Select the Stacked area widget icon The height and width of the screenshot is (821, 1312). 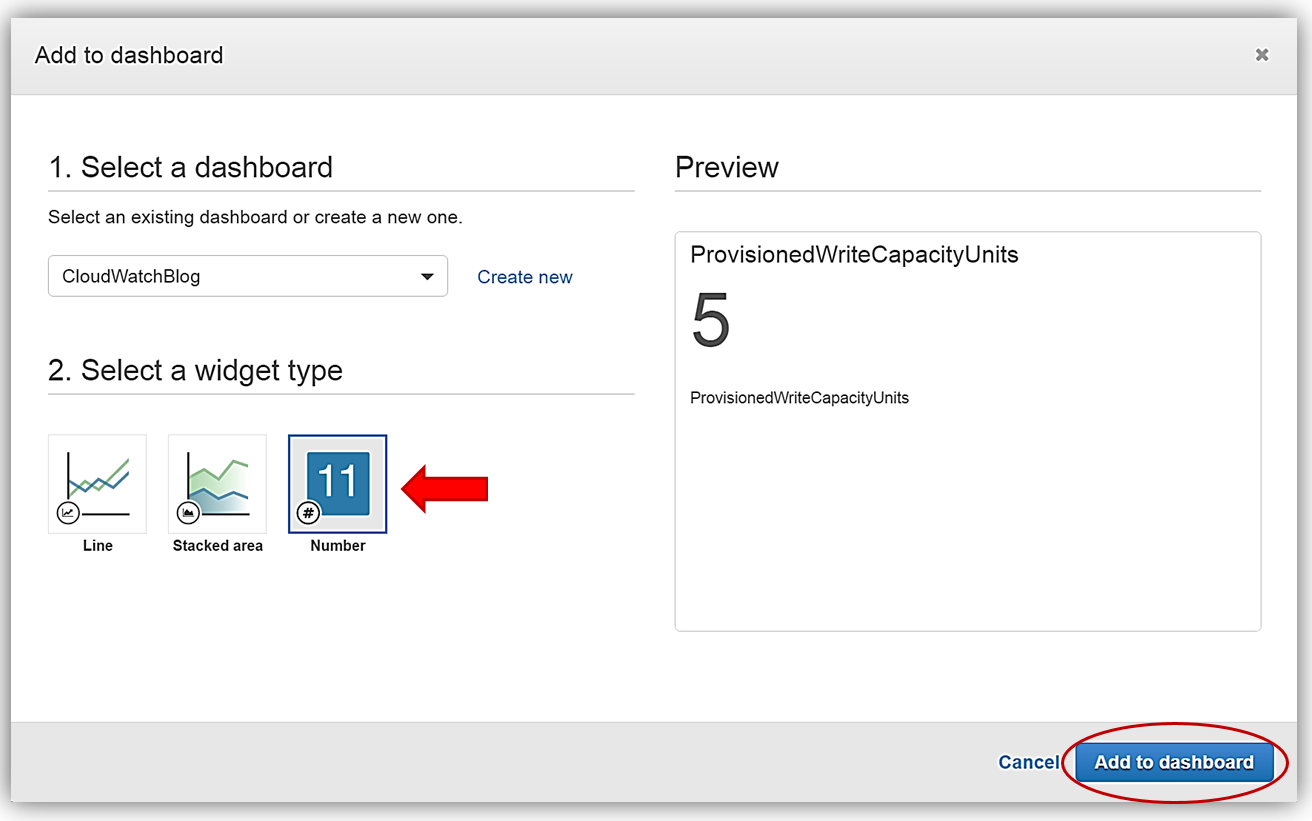(217, 483)
